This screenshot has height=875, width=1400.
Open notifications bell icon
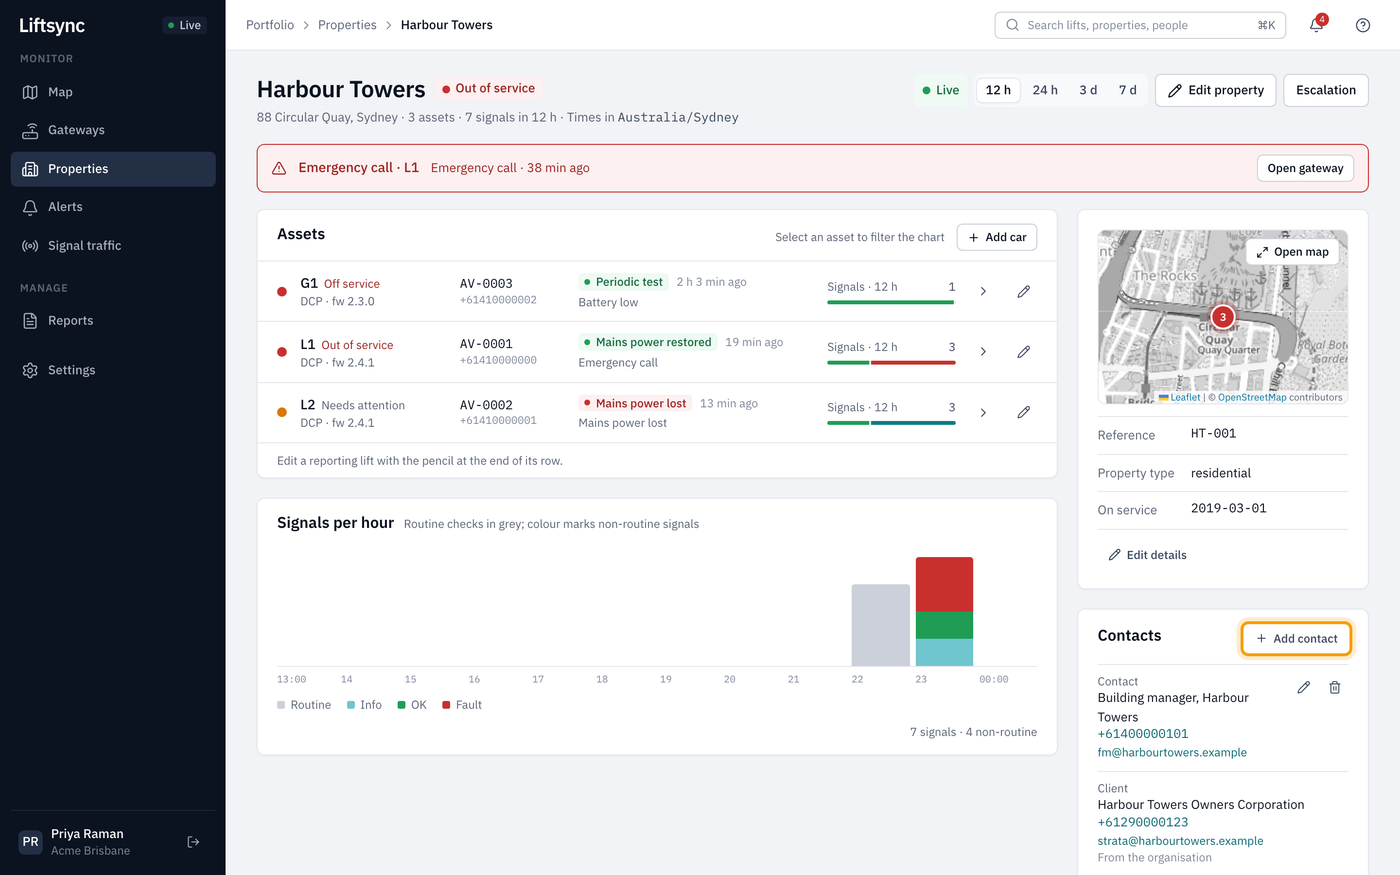click(1316, 25)
